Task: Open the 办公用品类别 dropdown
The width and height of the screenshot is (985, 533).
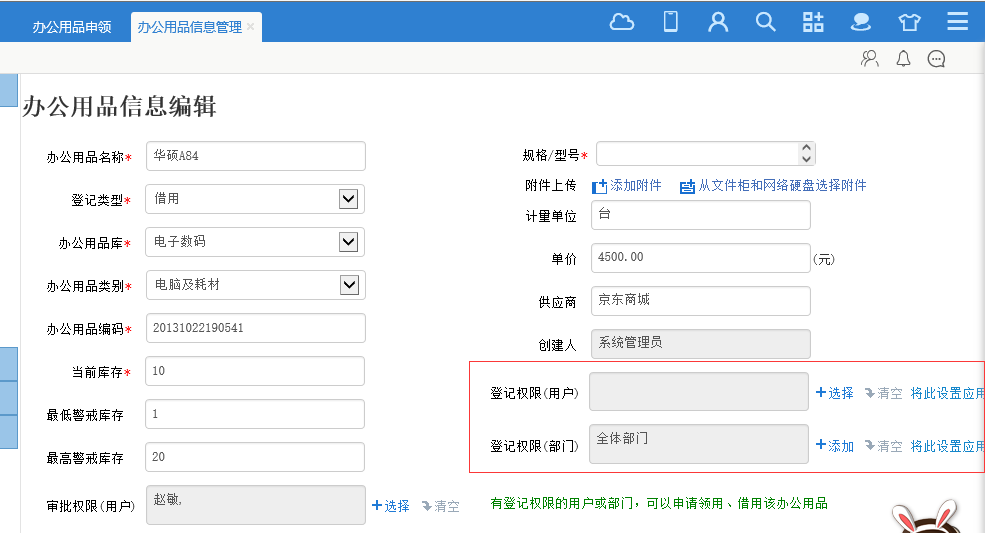Action: click(348, 285)
